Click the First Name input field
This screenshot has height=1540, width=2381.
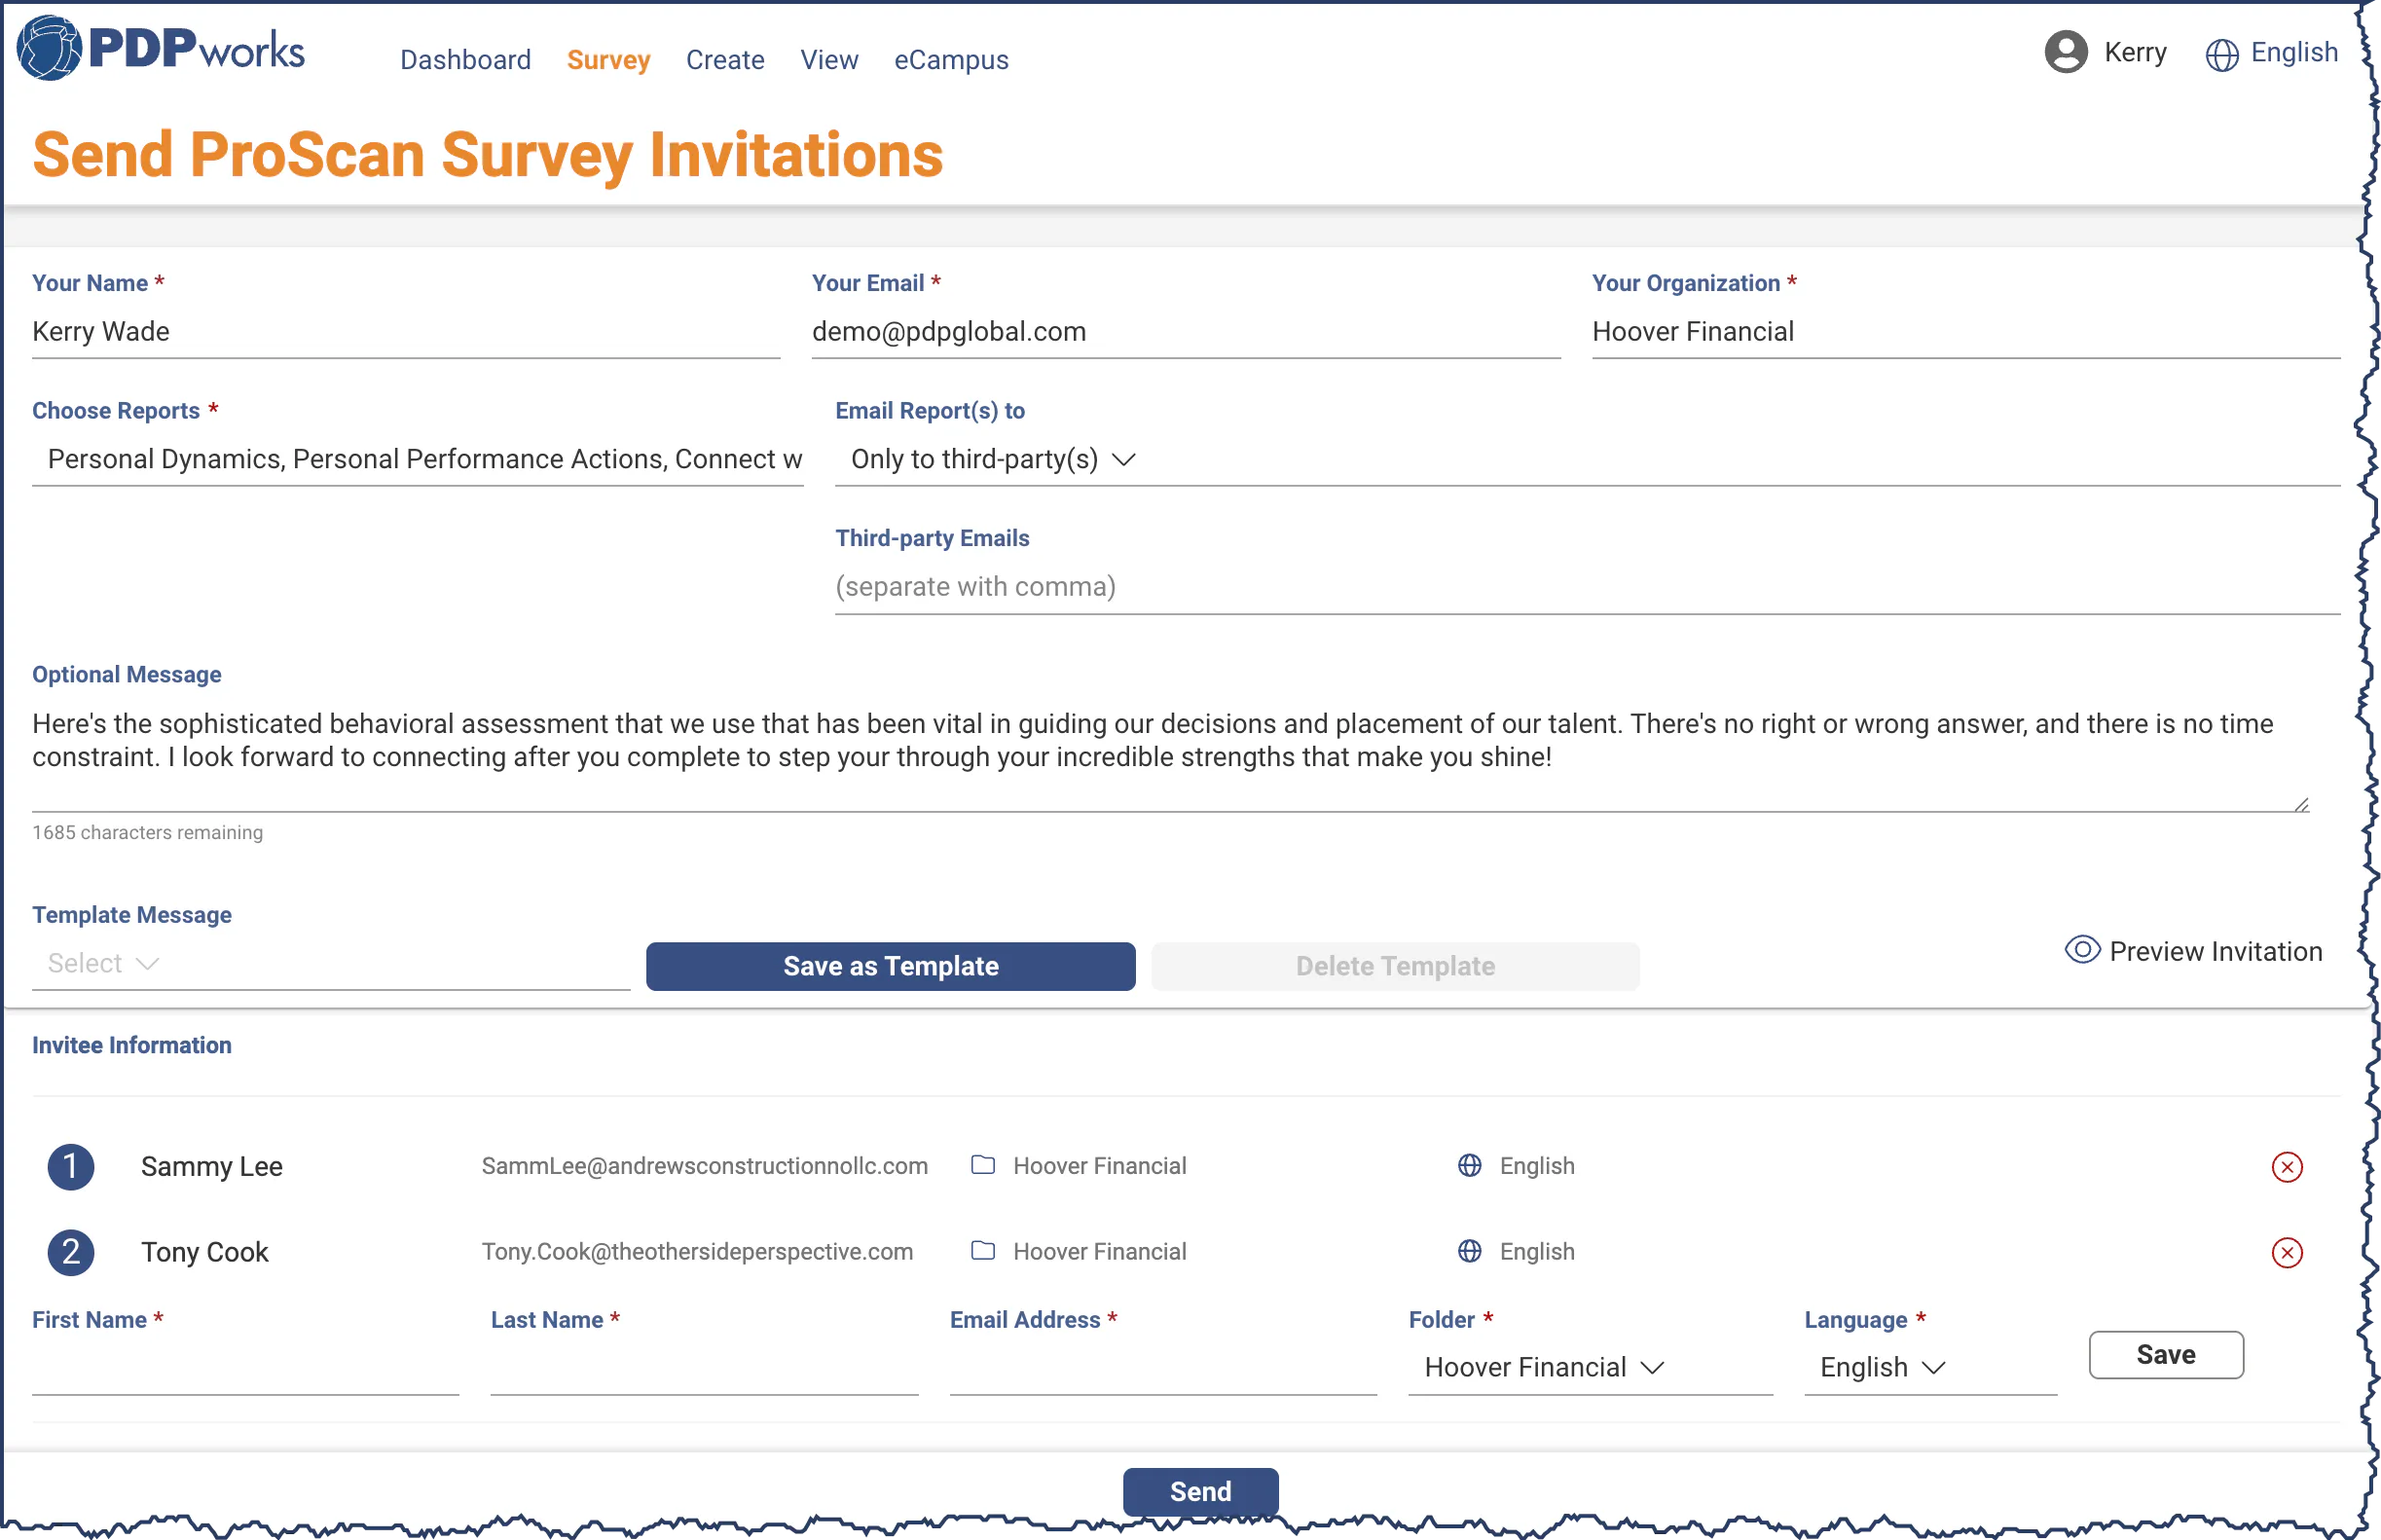(245, 1368)
